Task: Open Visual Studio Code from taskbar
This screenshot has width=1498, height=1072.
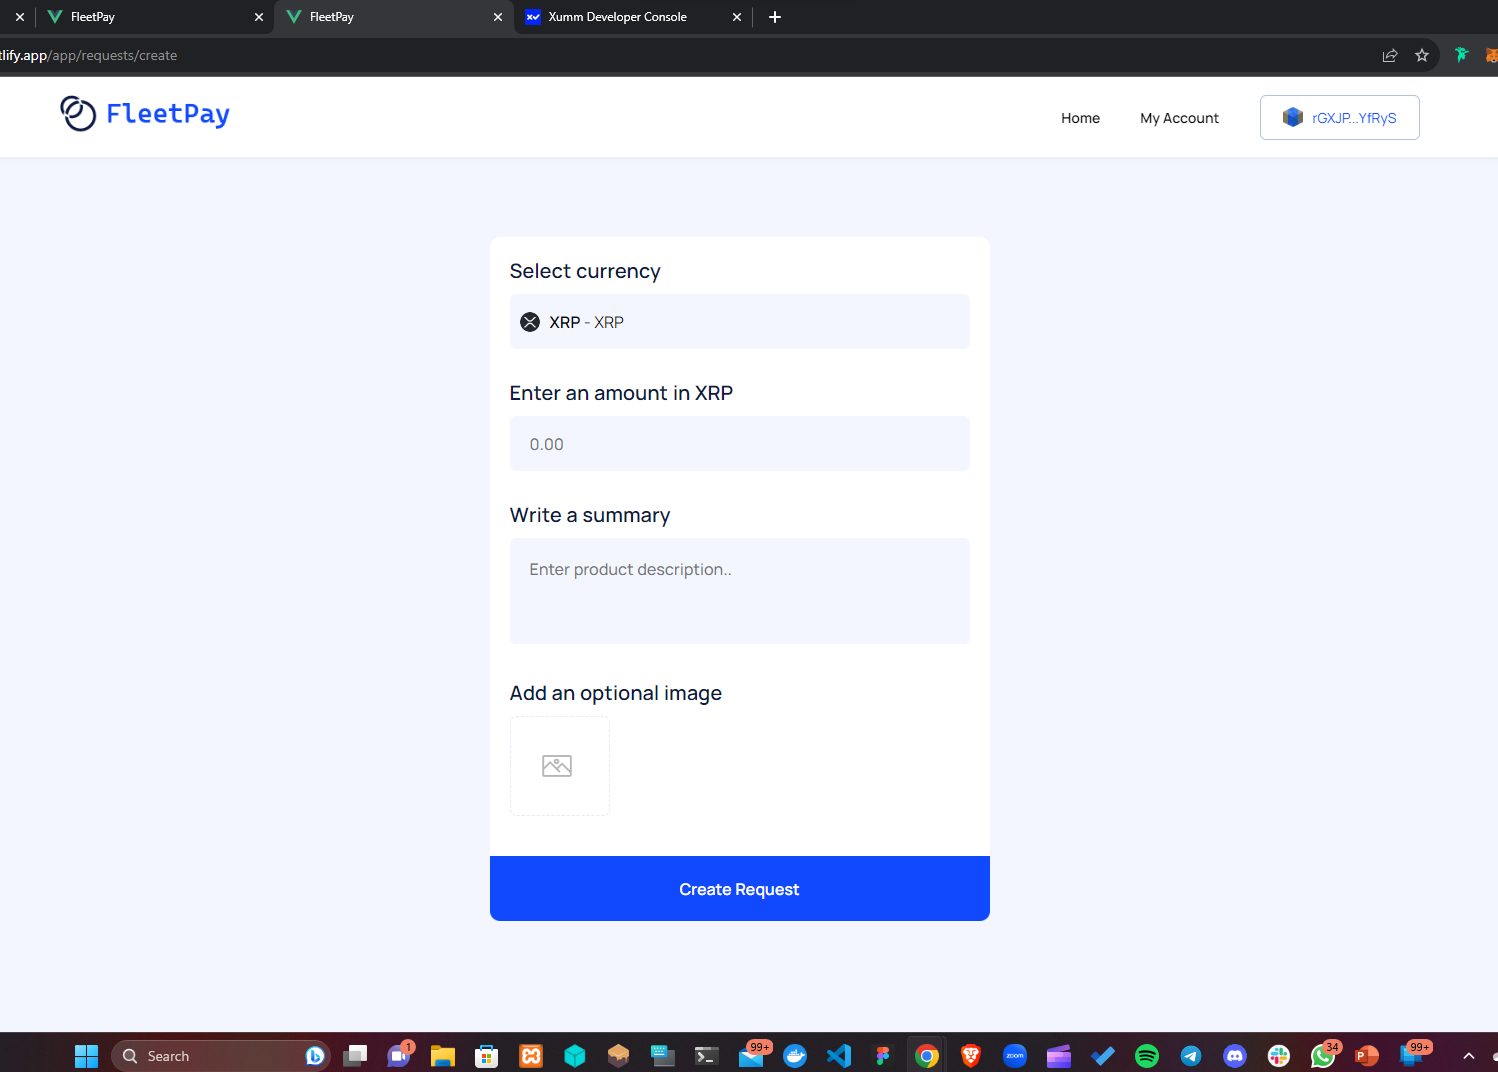Action: tap(839, 1056)
